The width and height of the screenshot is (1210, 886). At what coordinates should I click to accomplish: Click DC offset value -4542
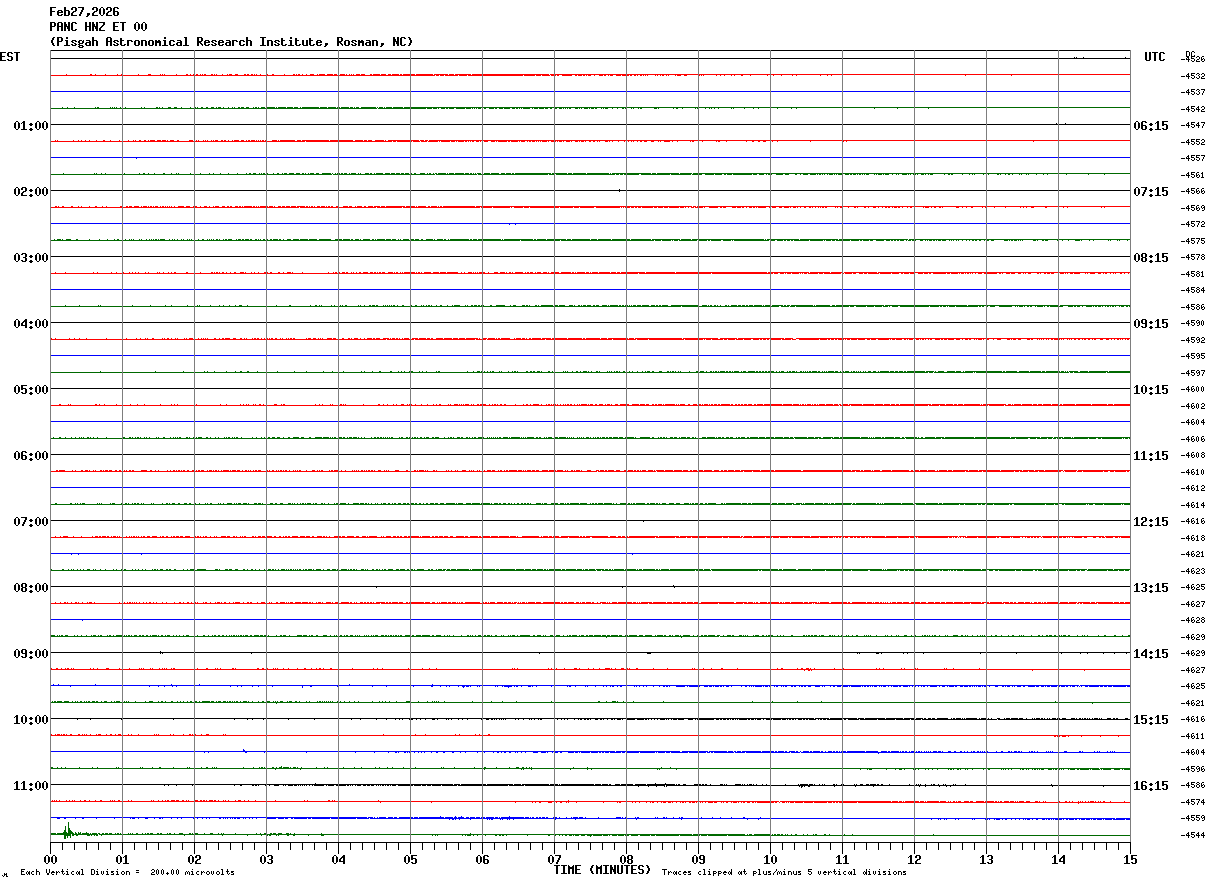(x=1193, y=109)
